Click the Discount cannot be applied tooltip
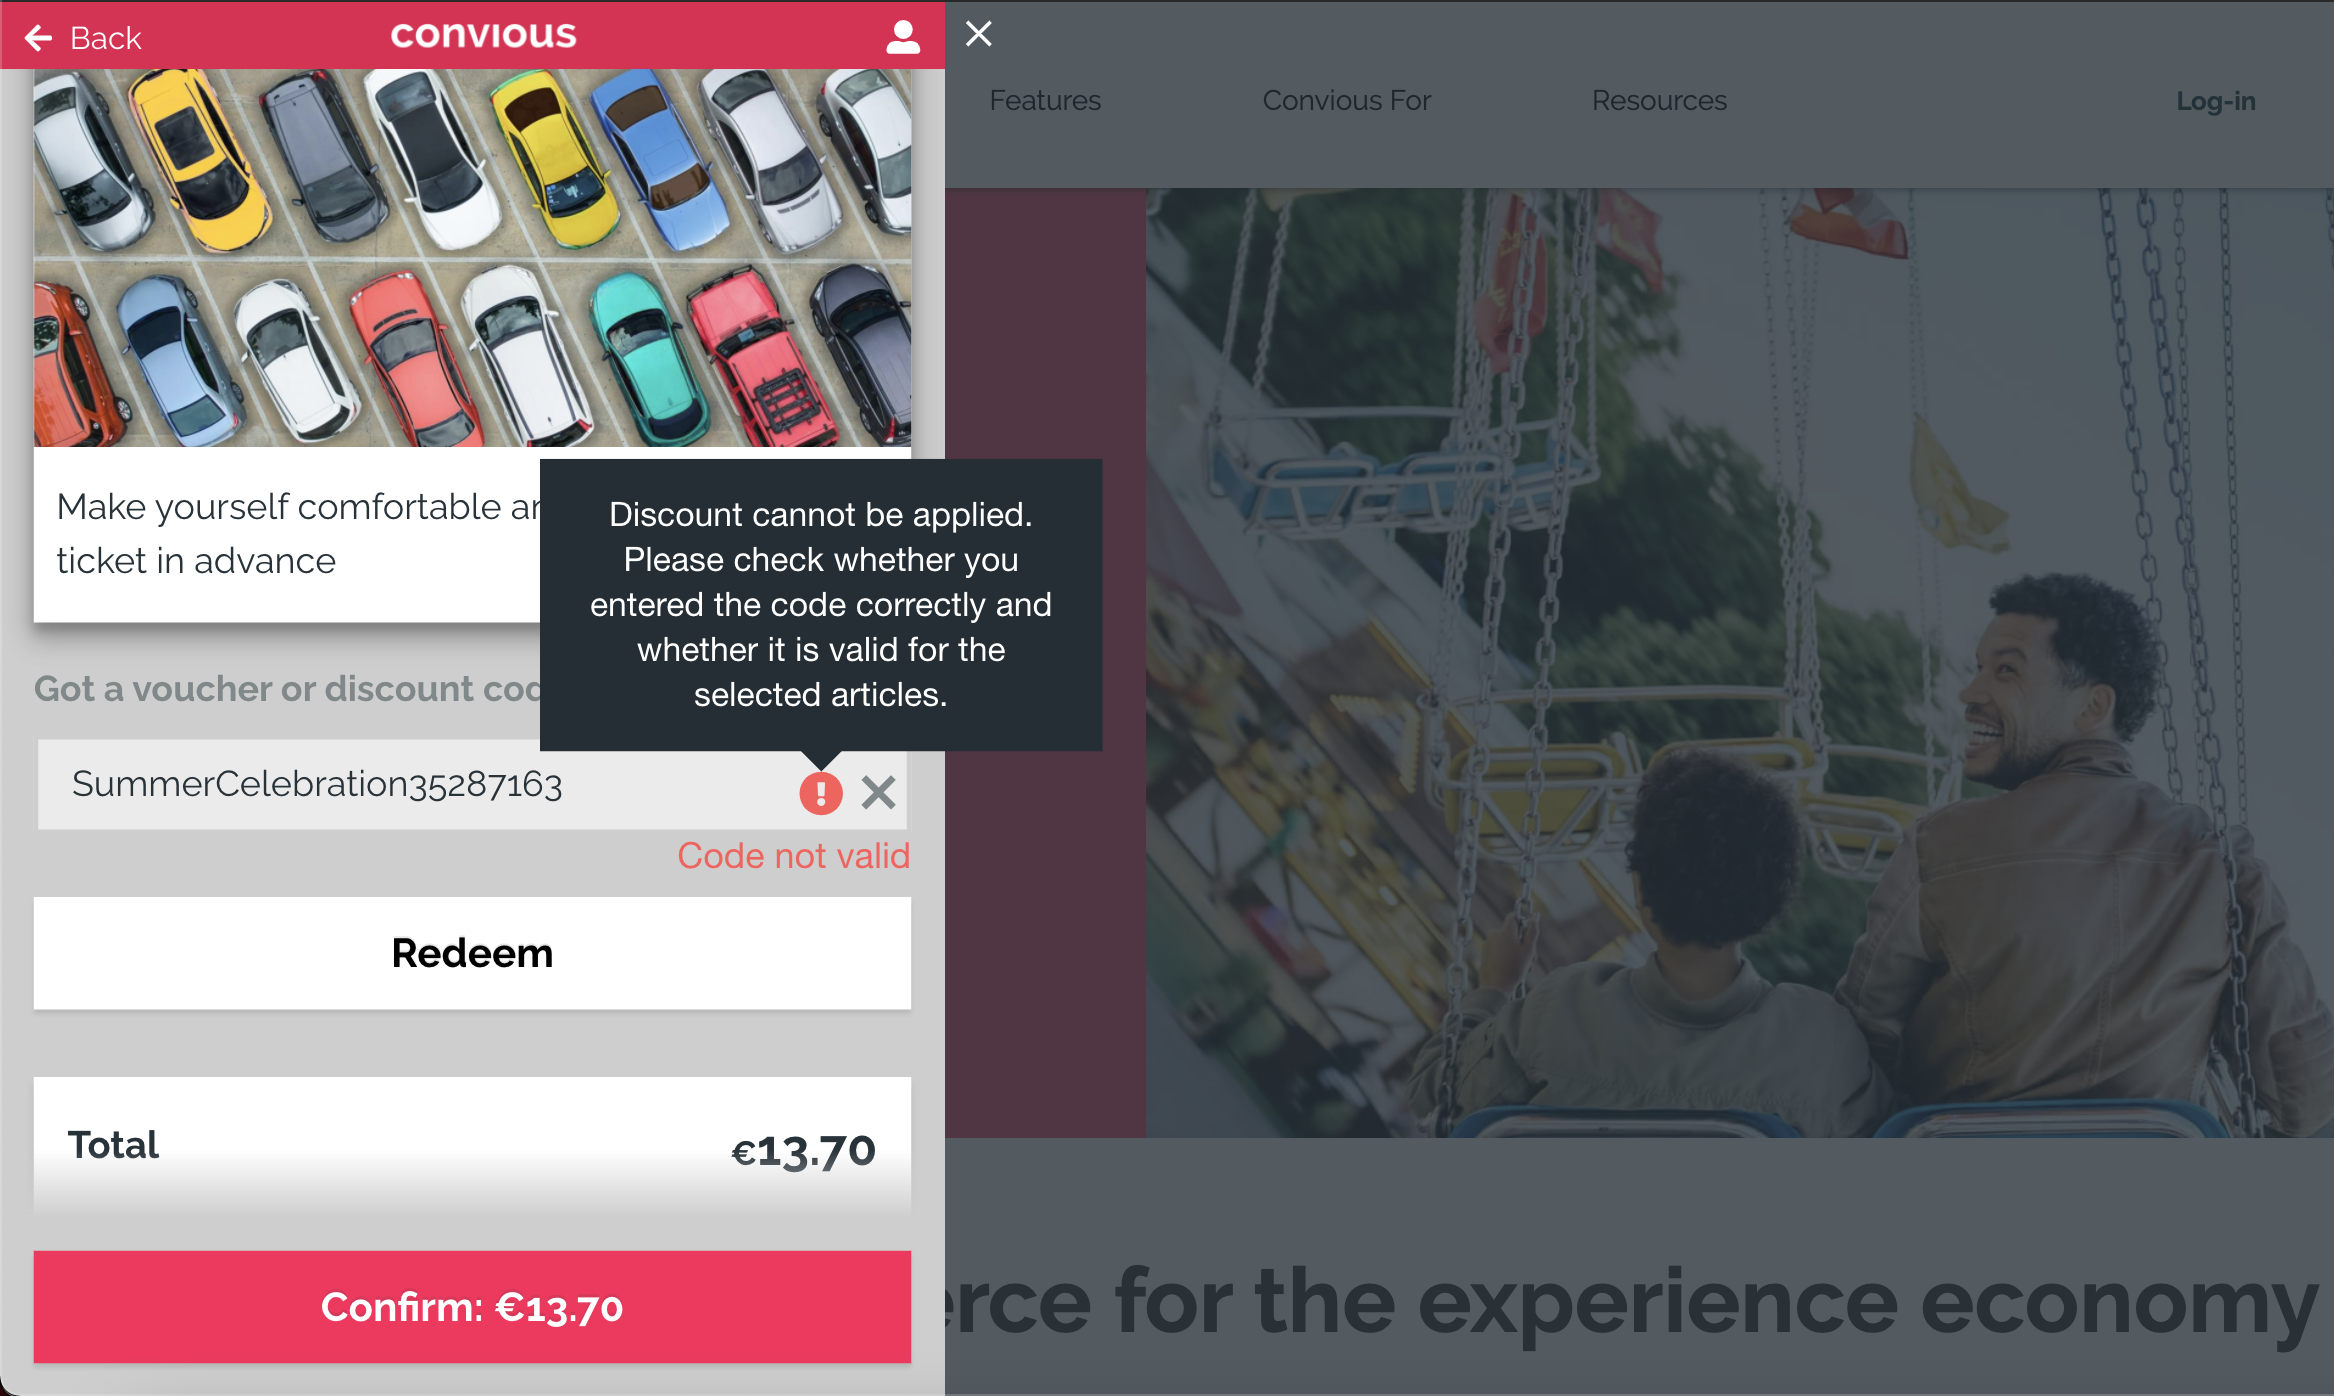 (x=821, y=604)
